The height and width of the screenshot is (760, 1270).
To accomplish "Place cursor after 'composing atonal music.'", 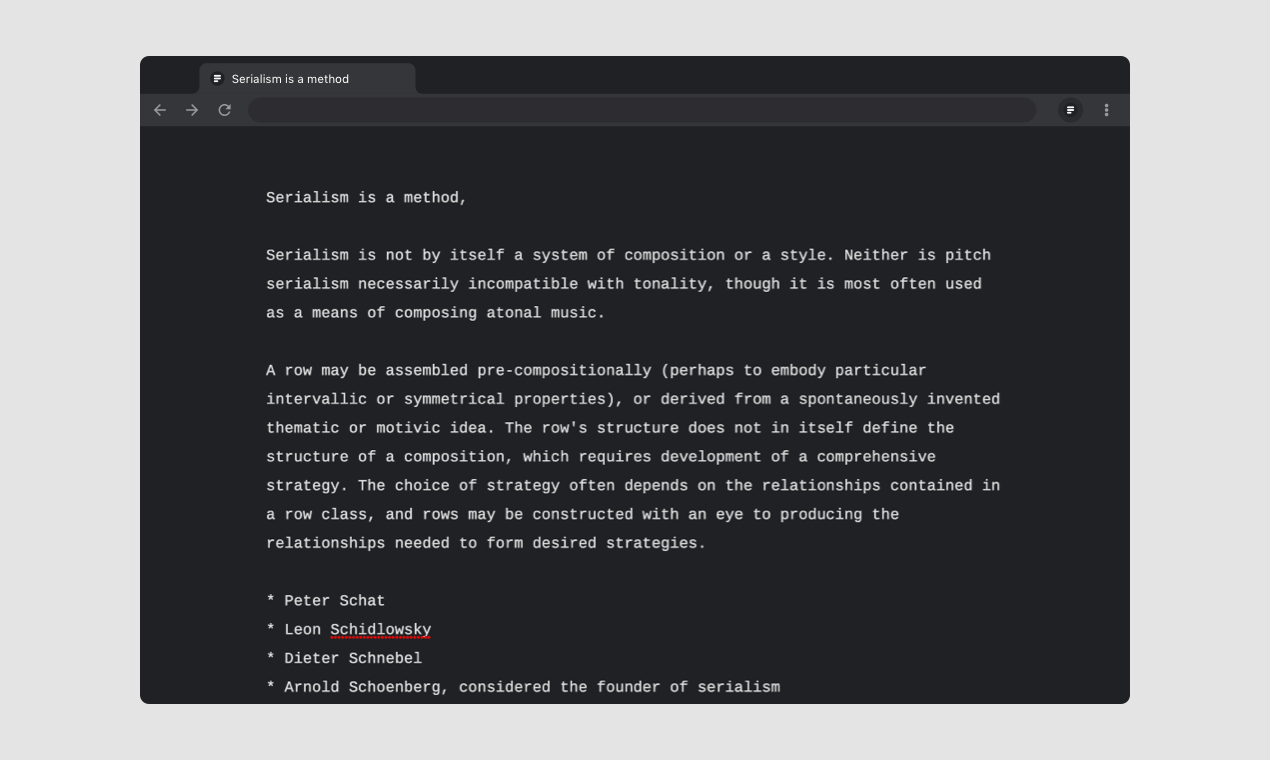I will pos(606,313).
